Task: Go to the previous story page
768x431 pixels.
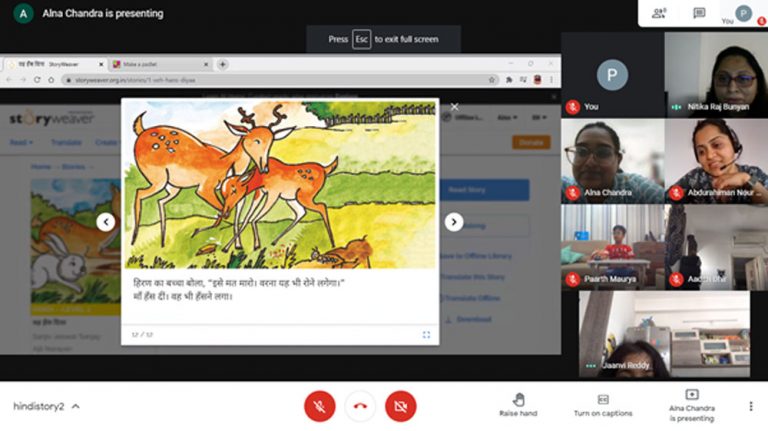Action: coord(106,222)
